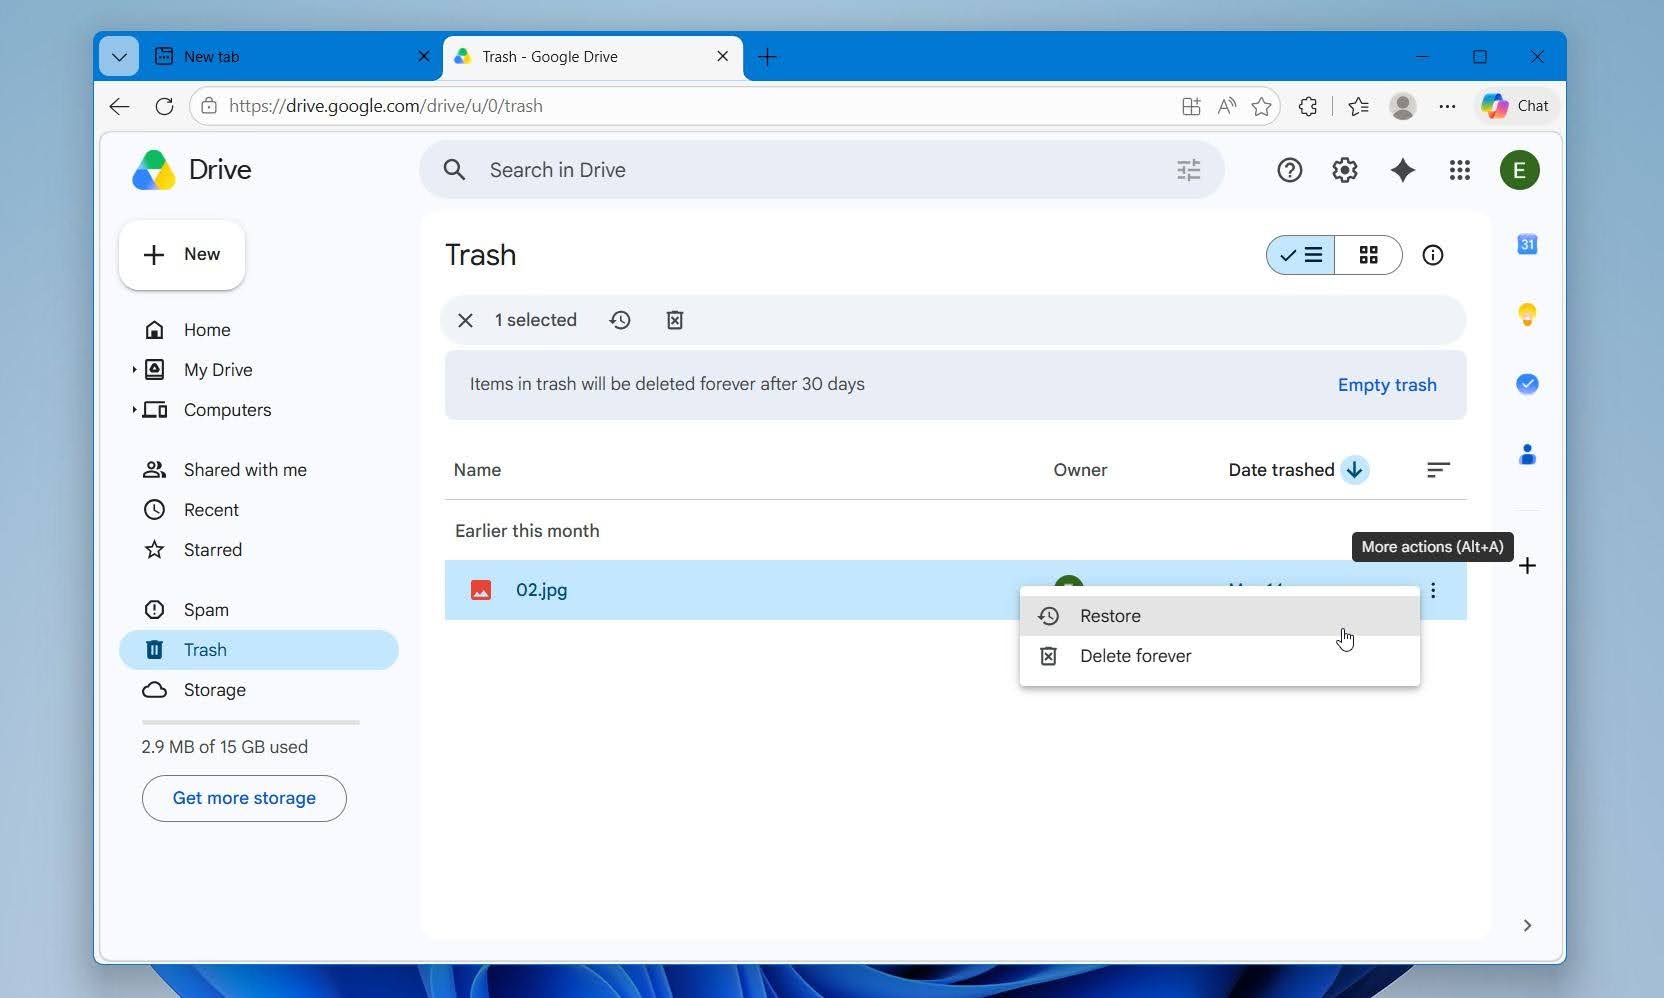The height and width of the screenshot is (998, 1664).
Task: Reverse sort direction arrow by Date trashed
Action: click(1355, 470)
